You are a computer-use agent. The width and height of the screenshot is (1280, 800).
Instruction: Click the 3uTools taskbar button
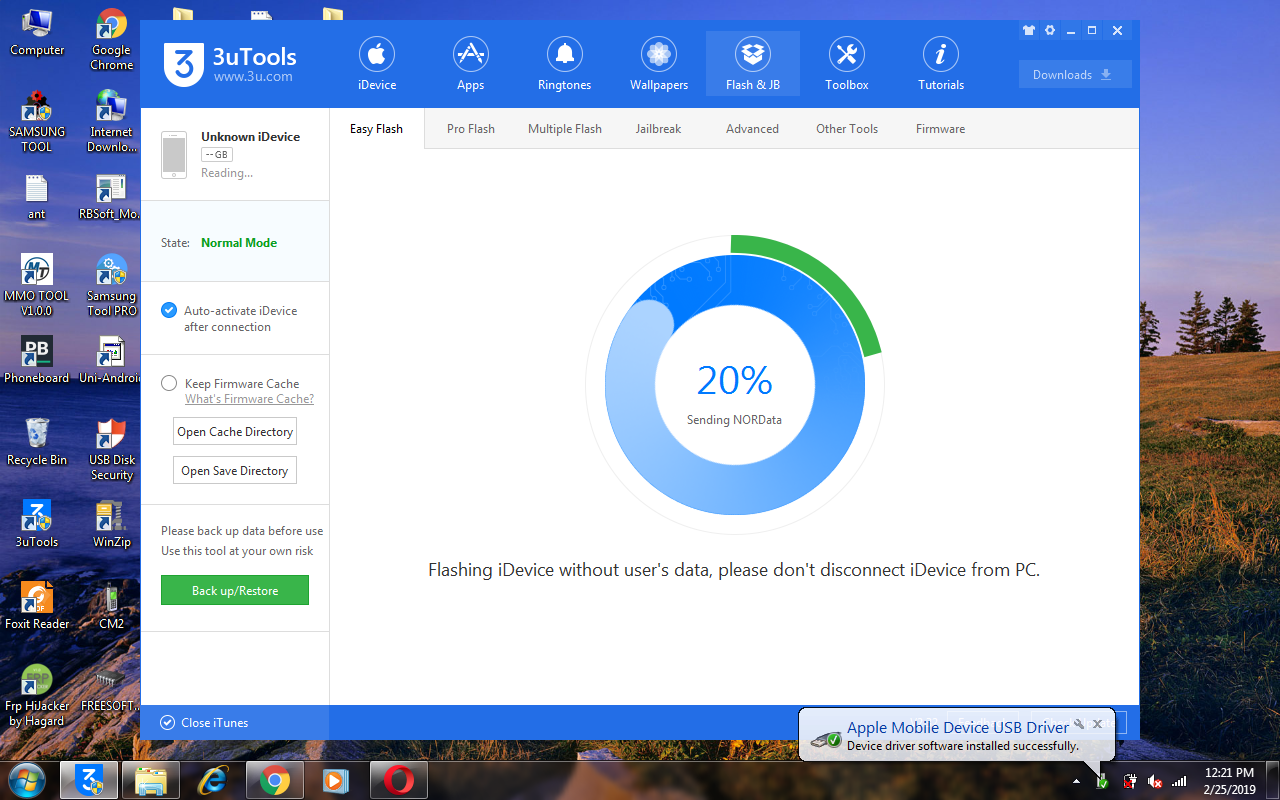click(90, 779)
